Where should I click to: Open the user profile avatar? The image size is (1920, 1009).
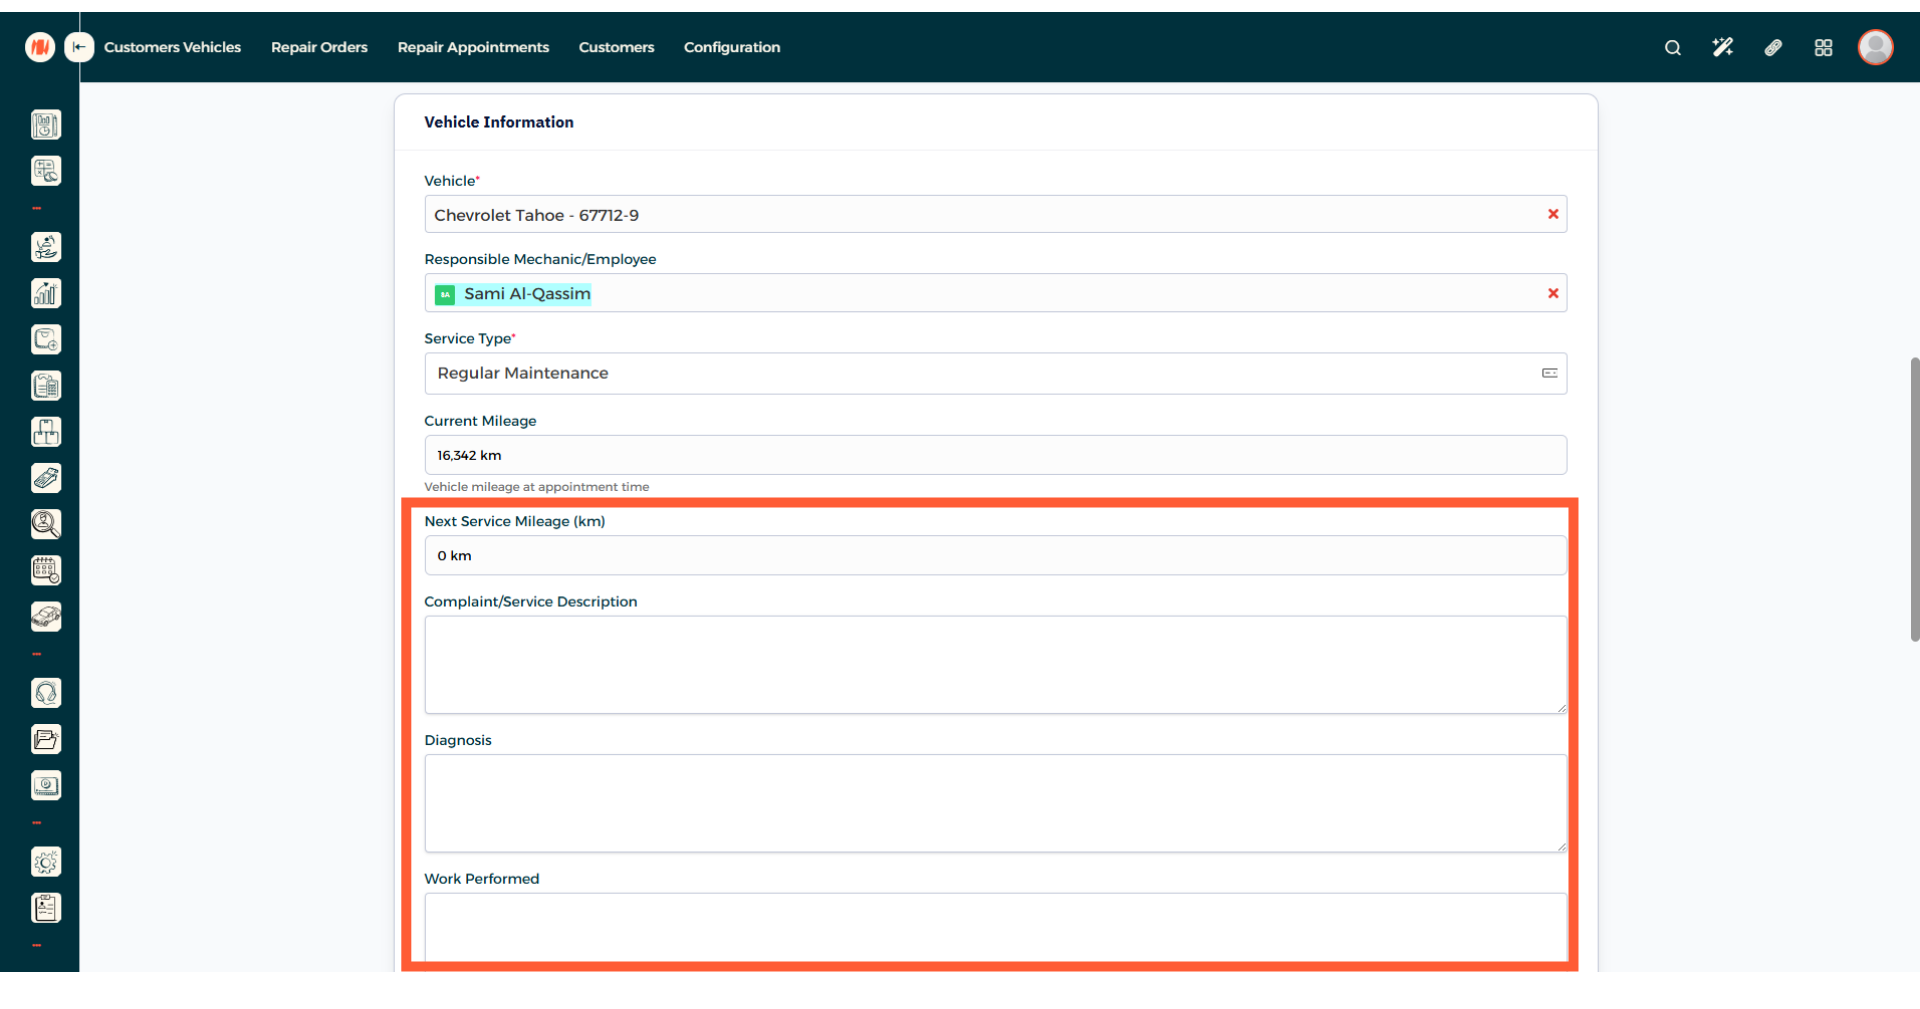[1875, 47]
